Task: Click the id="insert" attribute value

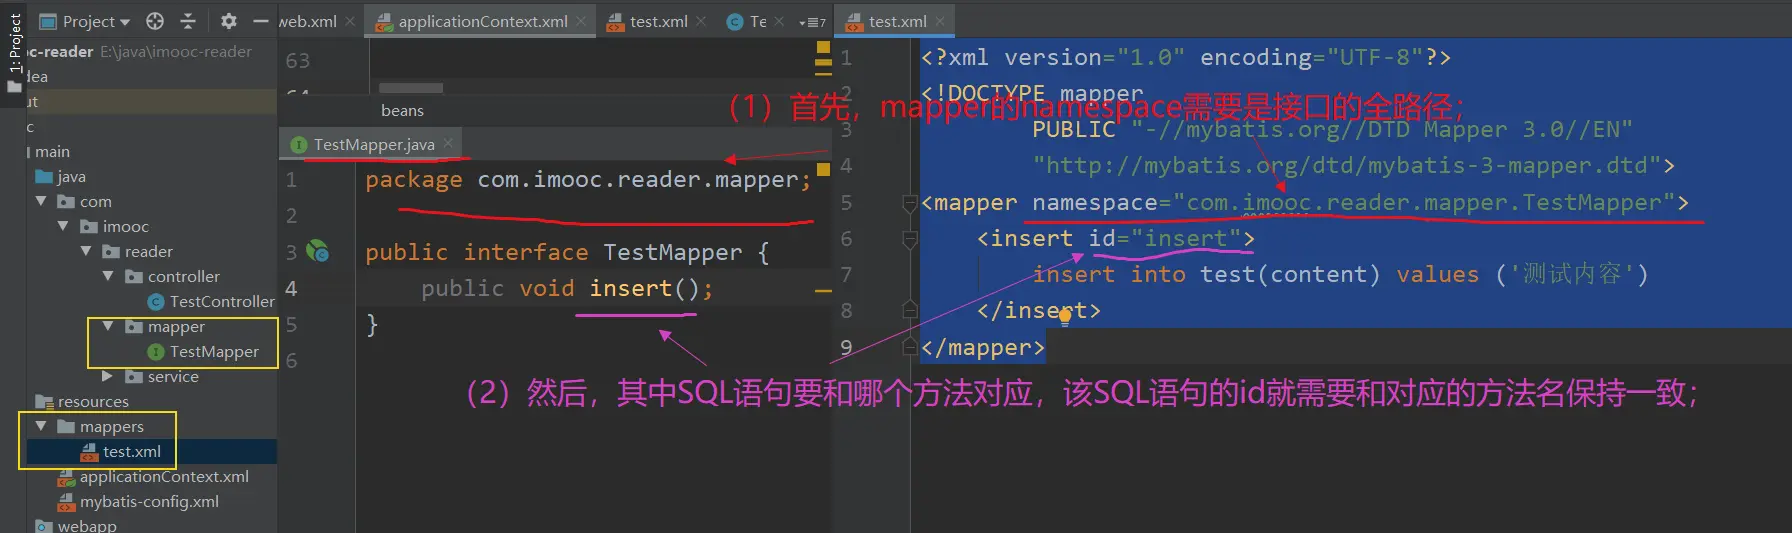Action: (1185, 238)
